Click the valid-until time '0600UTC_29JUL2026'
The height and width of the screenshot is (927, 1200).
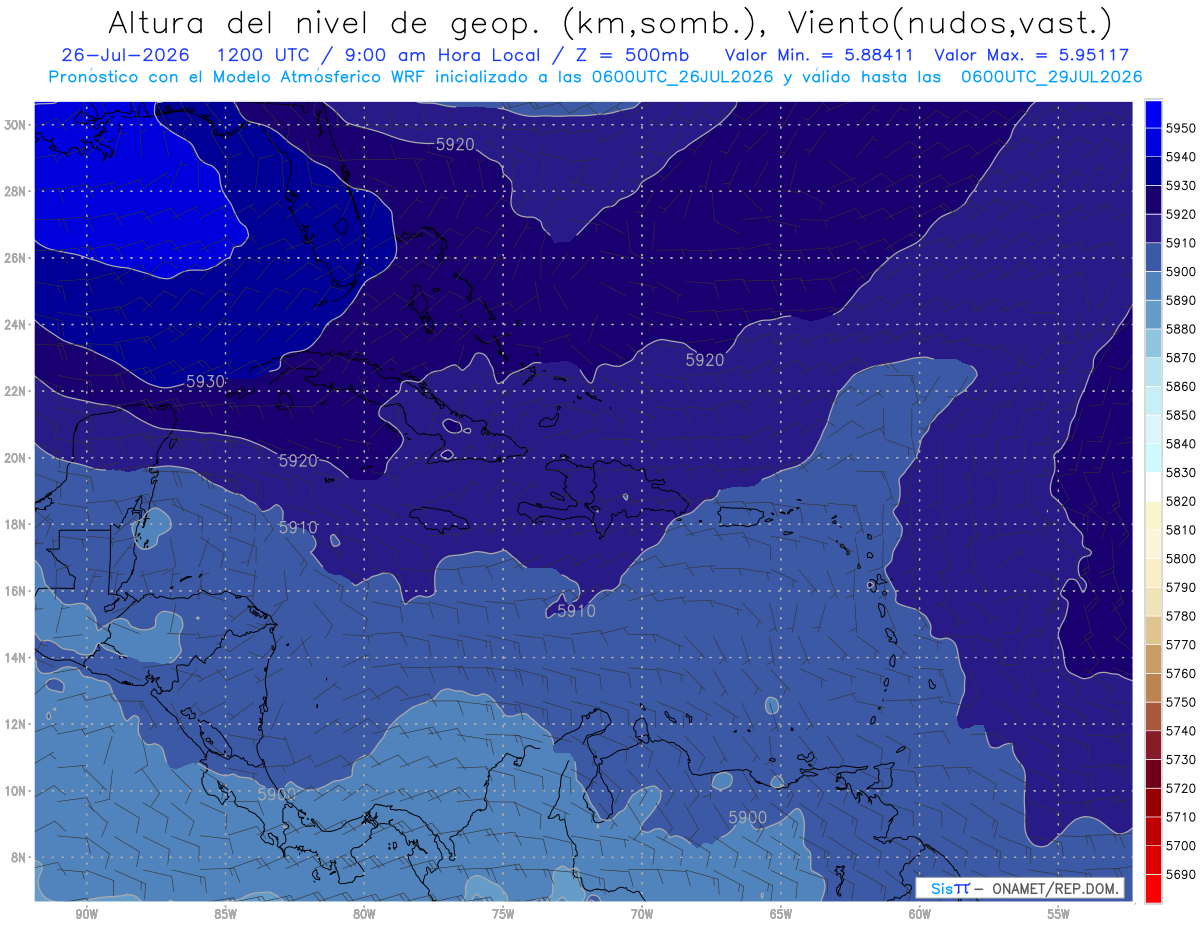pos(1052,76)
